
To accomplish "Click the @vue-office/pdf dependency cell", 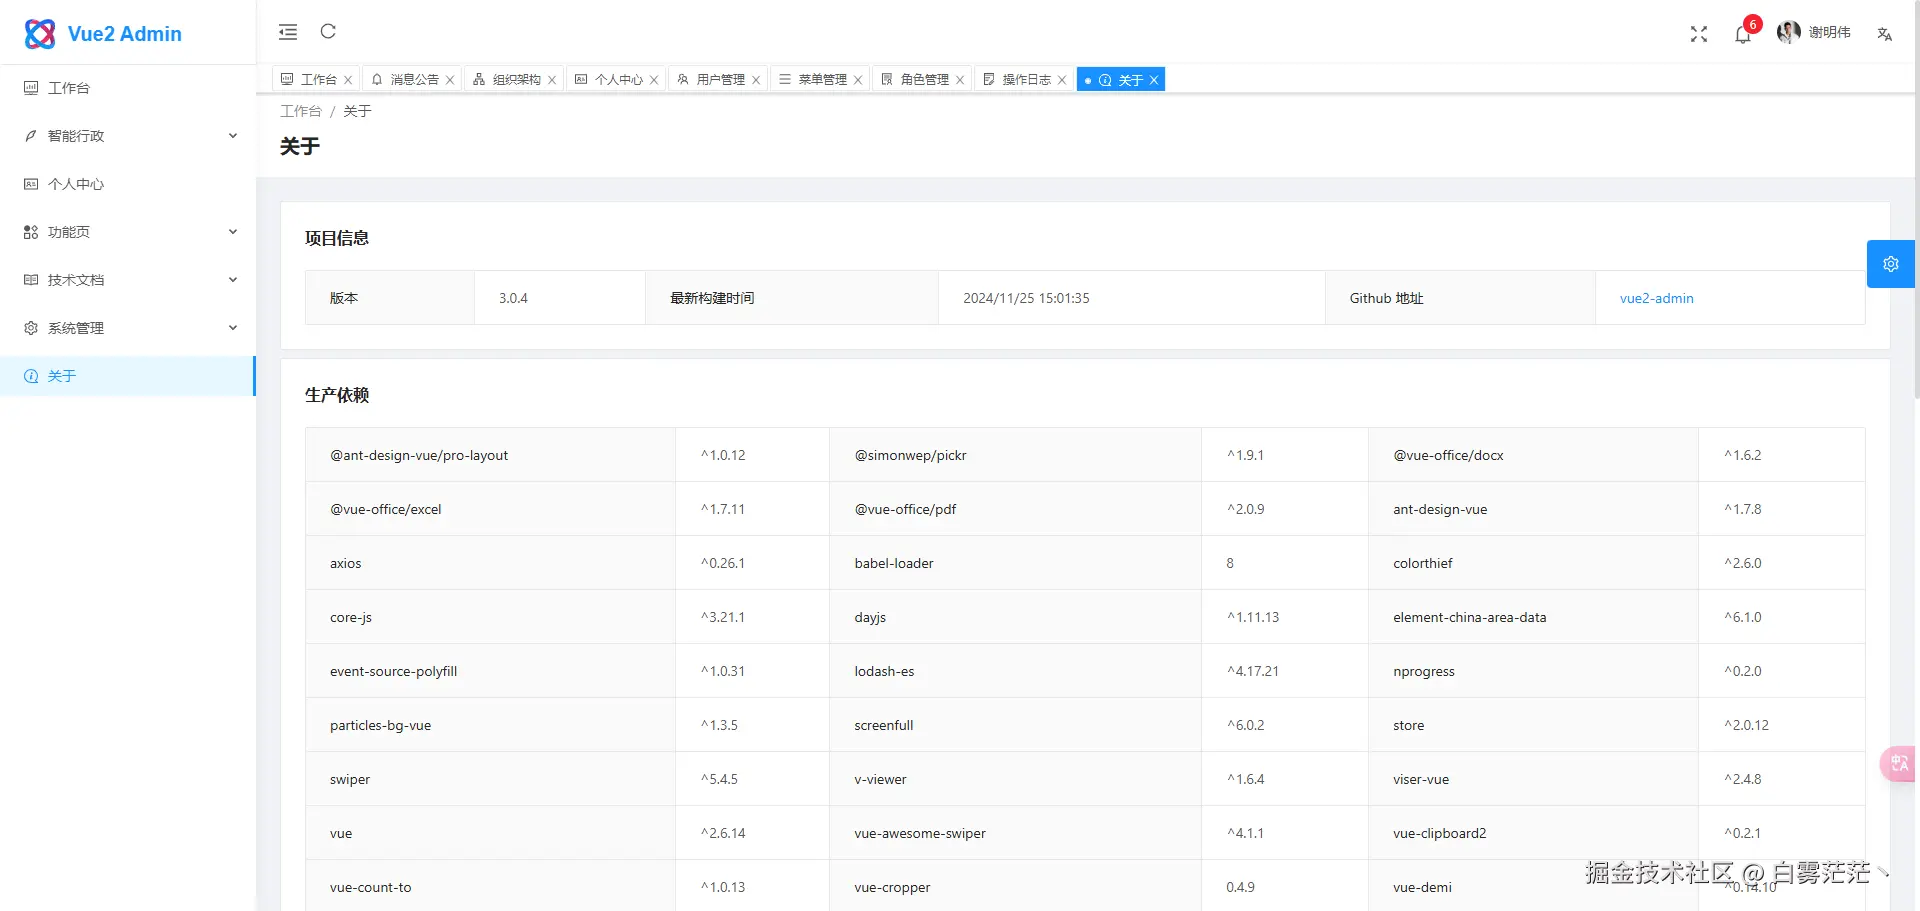I will coord(1015,509).
